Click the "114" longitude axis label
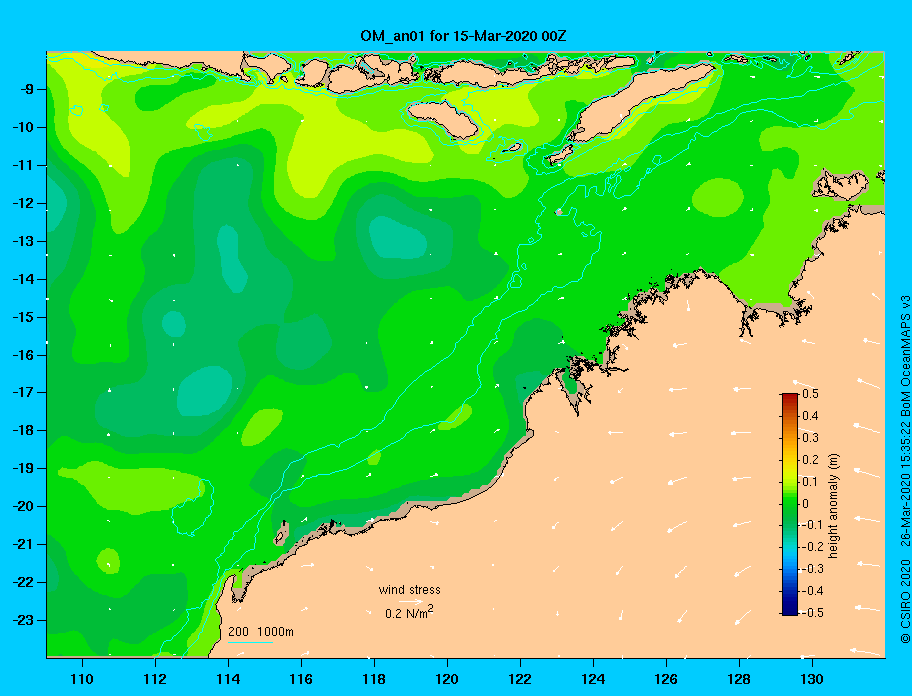Viewport: 912px width, 696px height. (228, 679)
